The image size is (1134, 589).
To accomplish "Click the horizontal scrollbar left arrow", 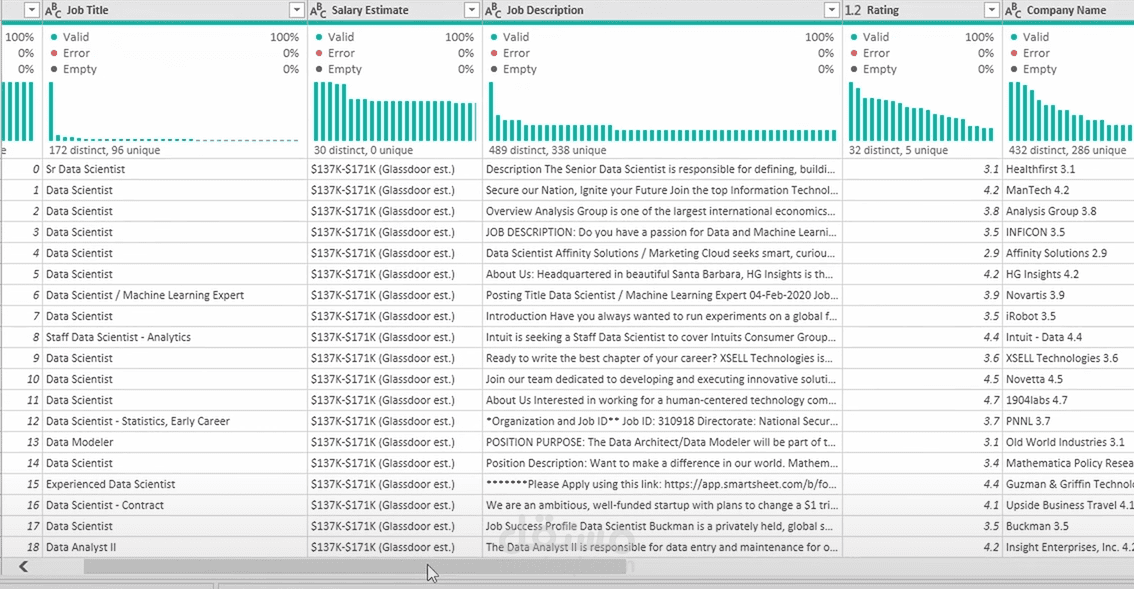I will [x=24, y=567].
